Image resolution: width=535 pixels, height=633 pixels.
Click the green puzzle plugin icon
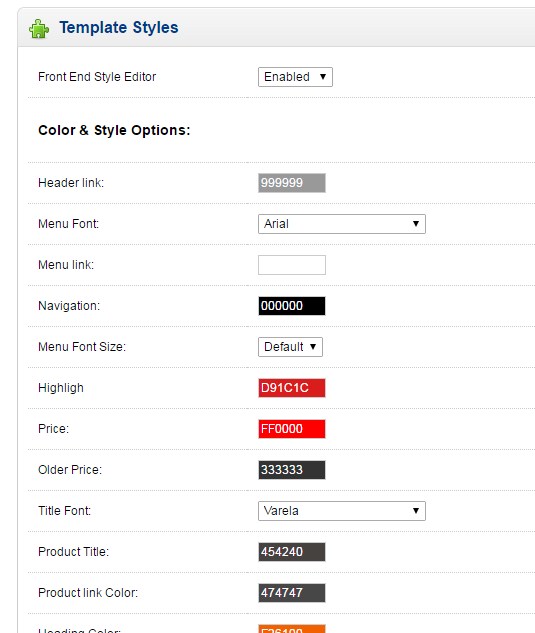coord(39,29)
